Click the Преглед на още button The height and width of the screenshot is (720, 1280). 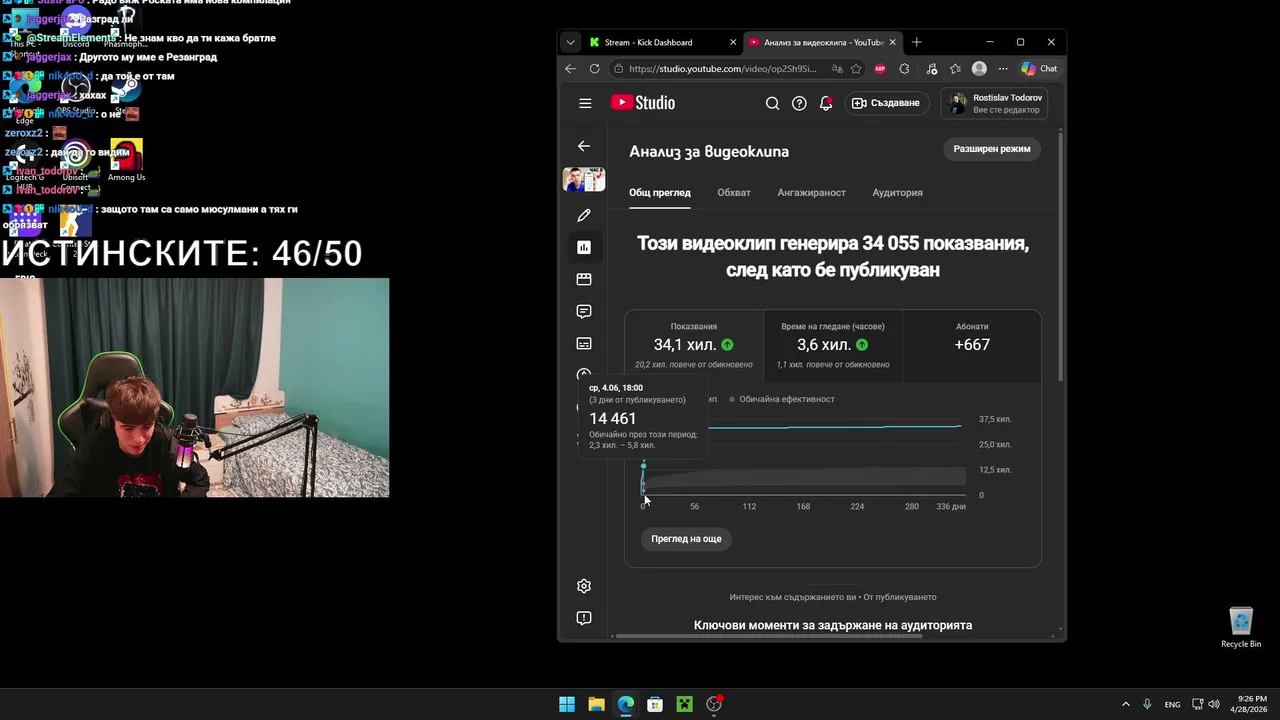tap(686, 538)
